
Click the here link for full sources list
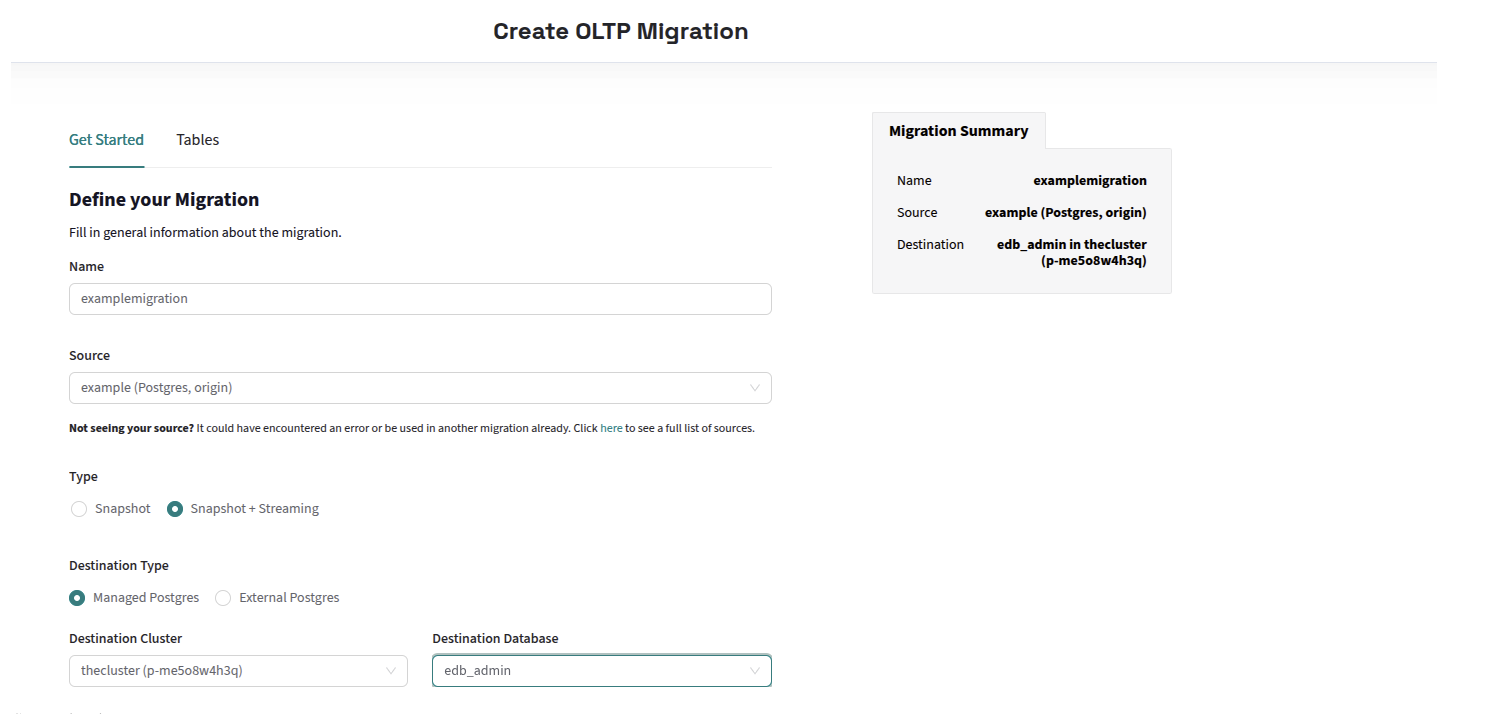(611, 427)
